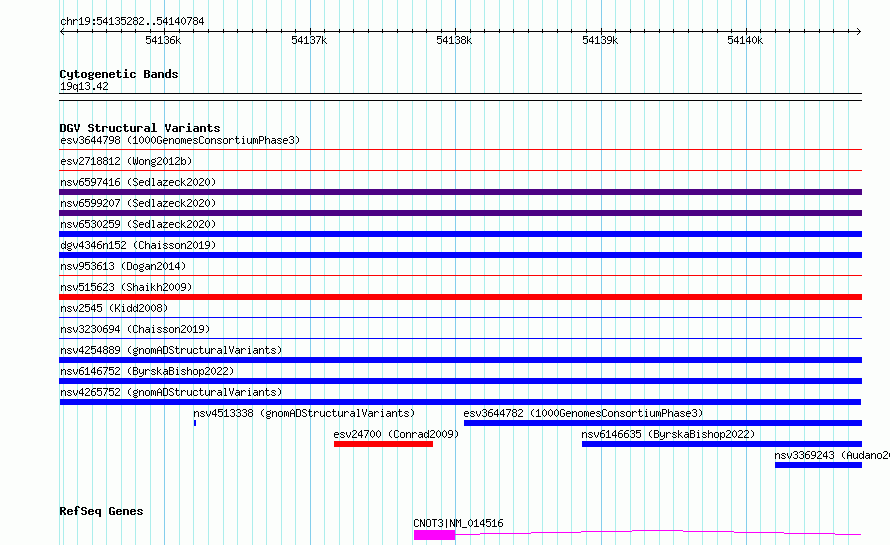Click the blue bar of nsv6146635
Image resolution: width=890 pixels, height=545 pixels.
(x=721, y=444)
